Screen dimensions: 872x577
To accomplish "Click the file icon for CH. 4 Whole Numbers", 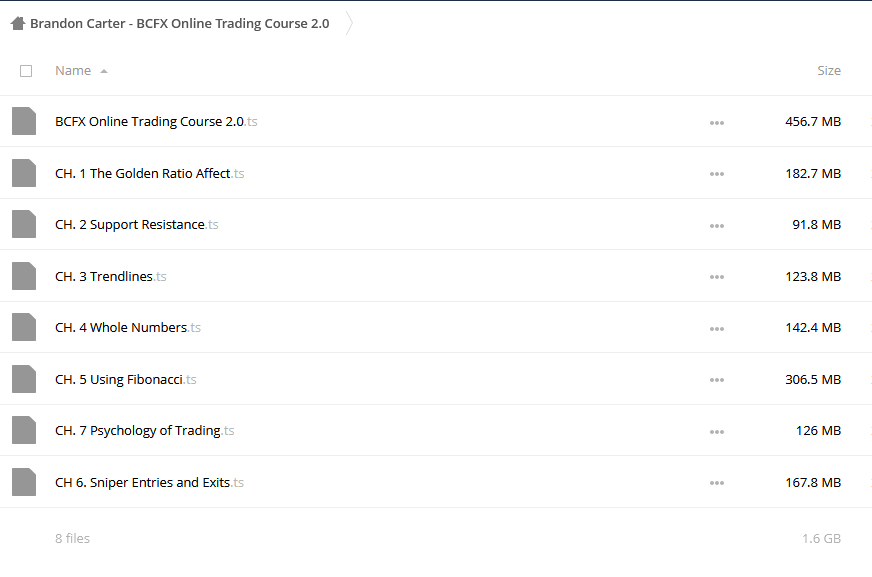I will click(24, 327).
